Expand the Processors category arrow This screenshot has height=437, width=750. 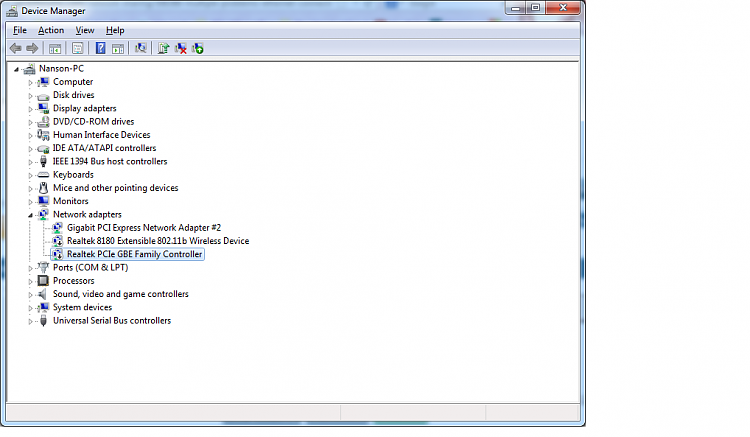coord(30,282)
